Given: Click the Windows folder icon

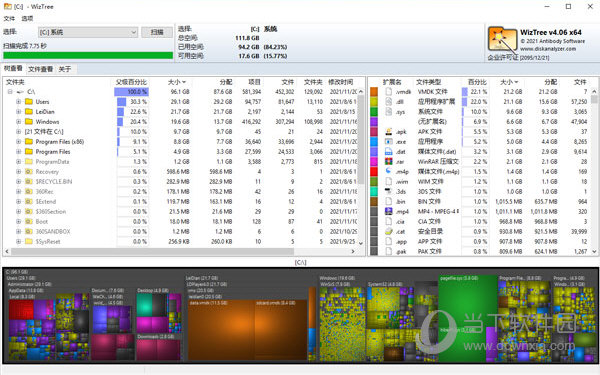Looking at the screenshot, I should (29, 122).
